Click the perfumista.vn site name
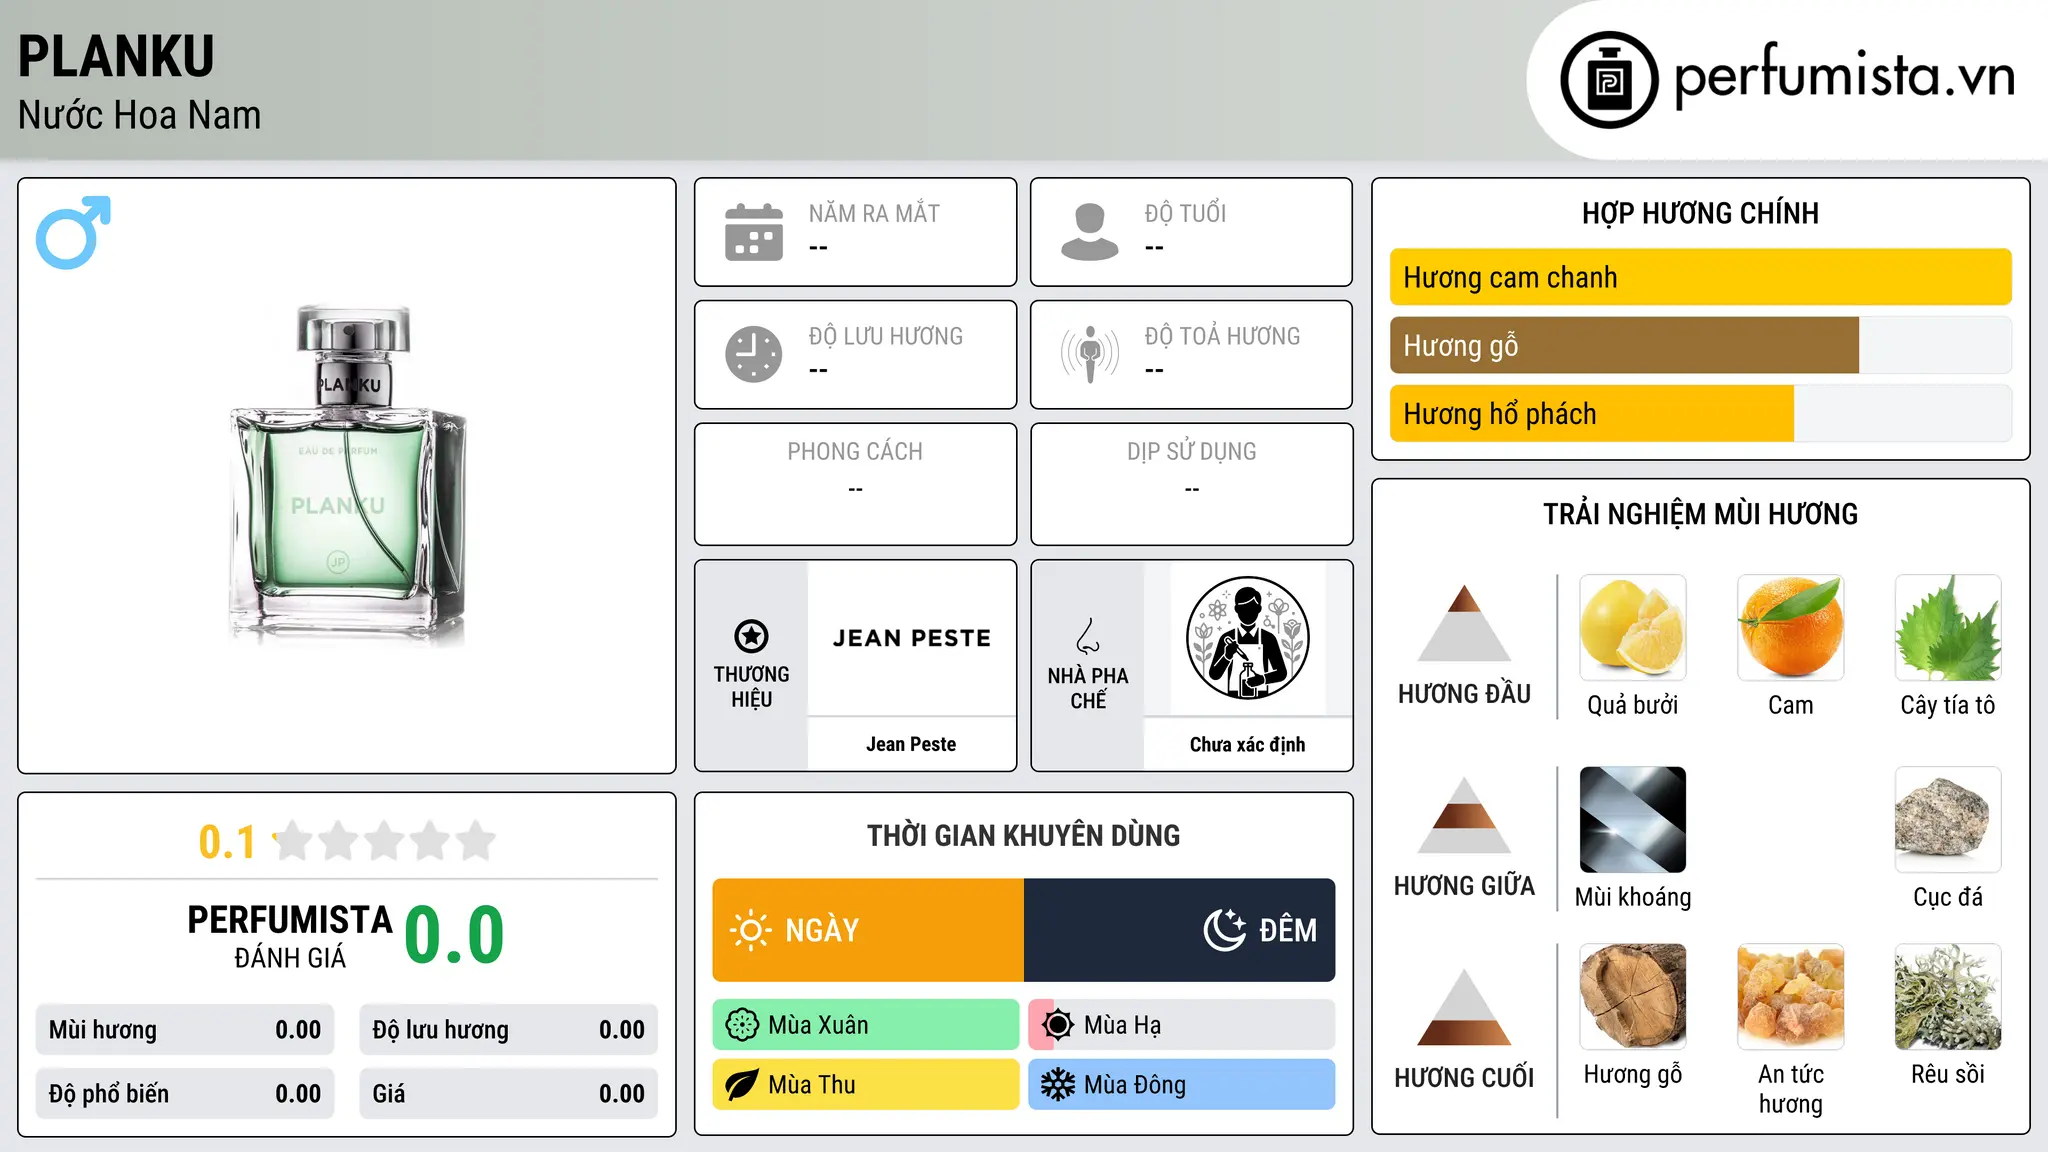This screenshot has width=2048, height=1152. click(1844, 75)
